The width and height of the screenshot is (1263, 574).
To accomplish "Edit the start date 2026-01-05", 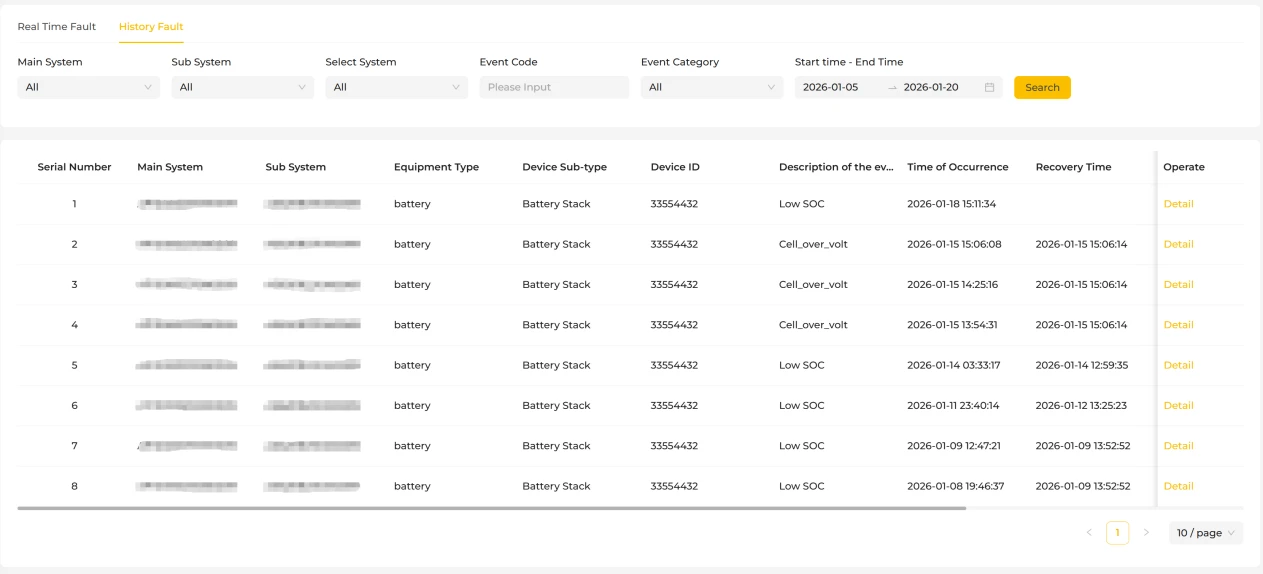I will 831,87.
